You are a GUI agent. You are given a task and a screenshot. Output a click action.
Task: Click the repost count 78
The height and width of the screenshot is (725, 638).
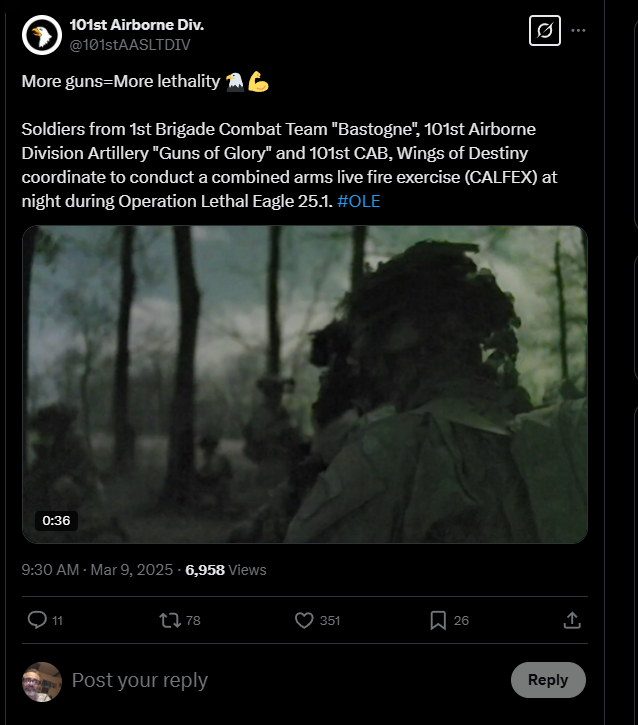(193, 621)
